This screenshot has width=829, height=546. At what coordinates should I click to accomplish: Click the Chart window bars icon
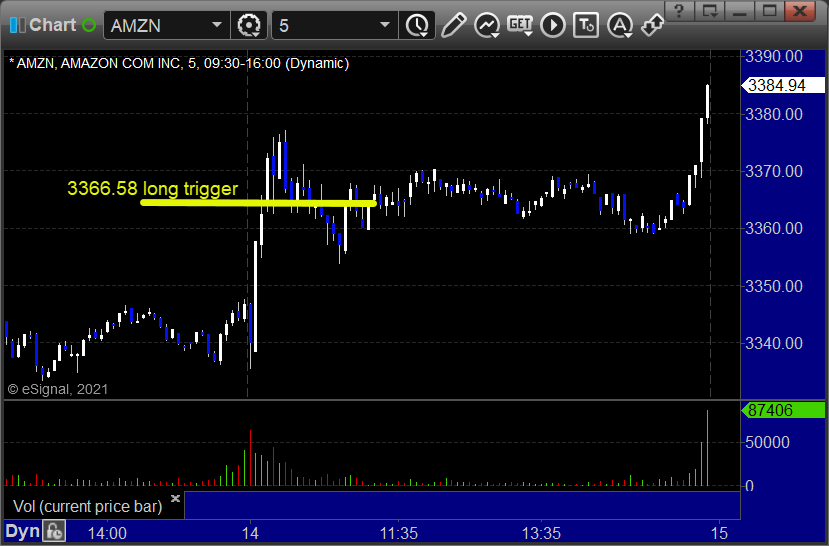[17, 25]
